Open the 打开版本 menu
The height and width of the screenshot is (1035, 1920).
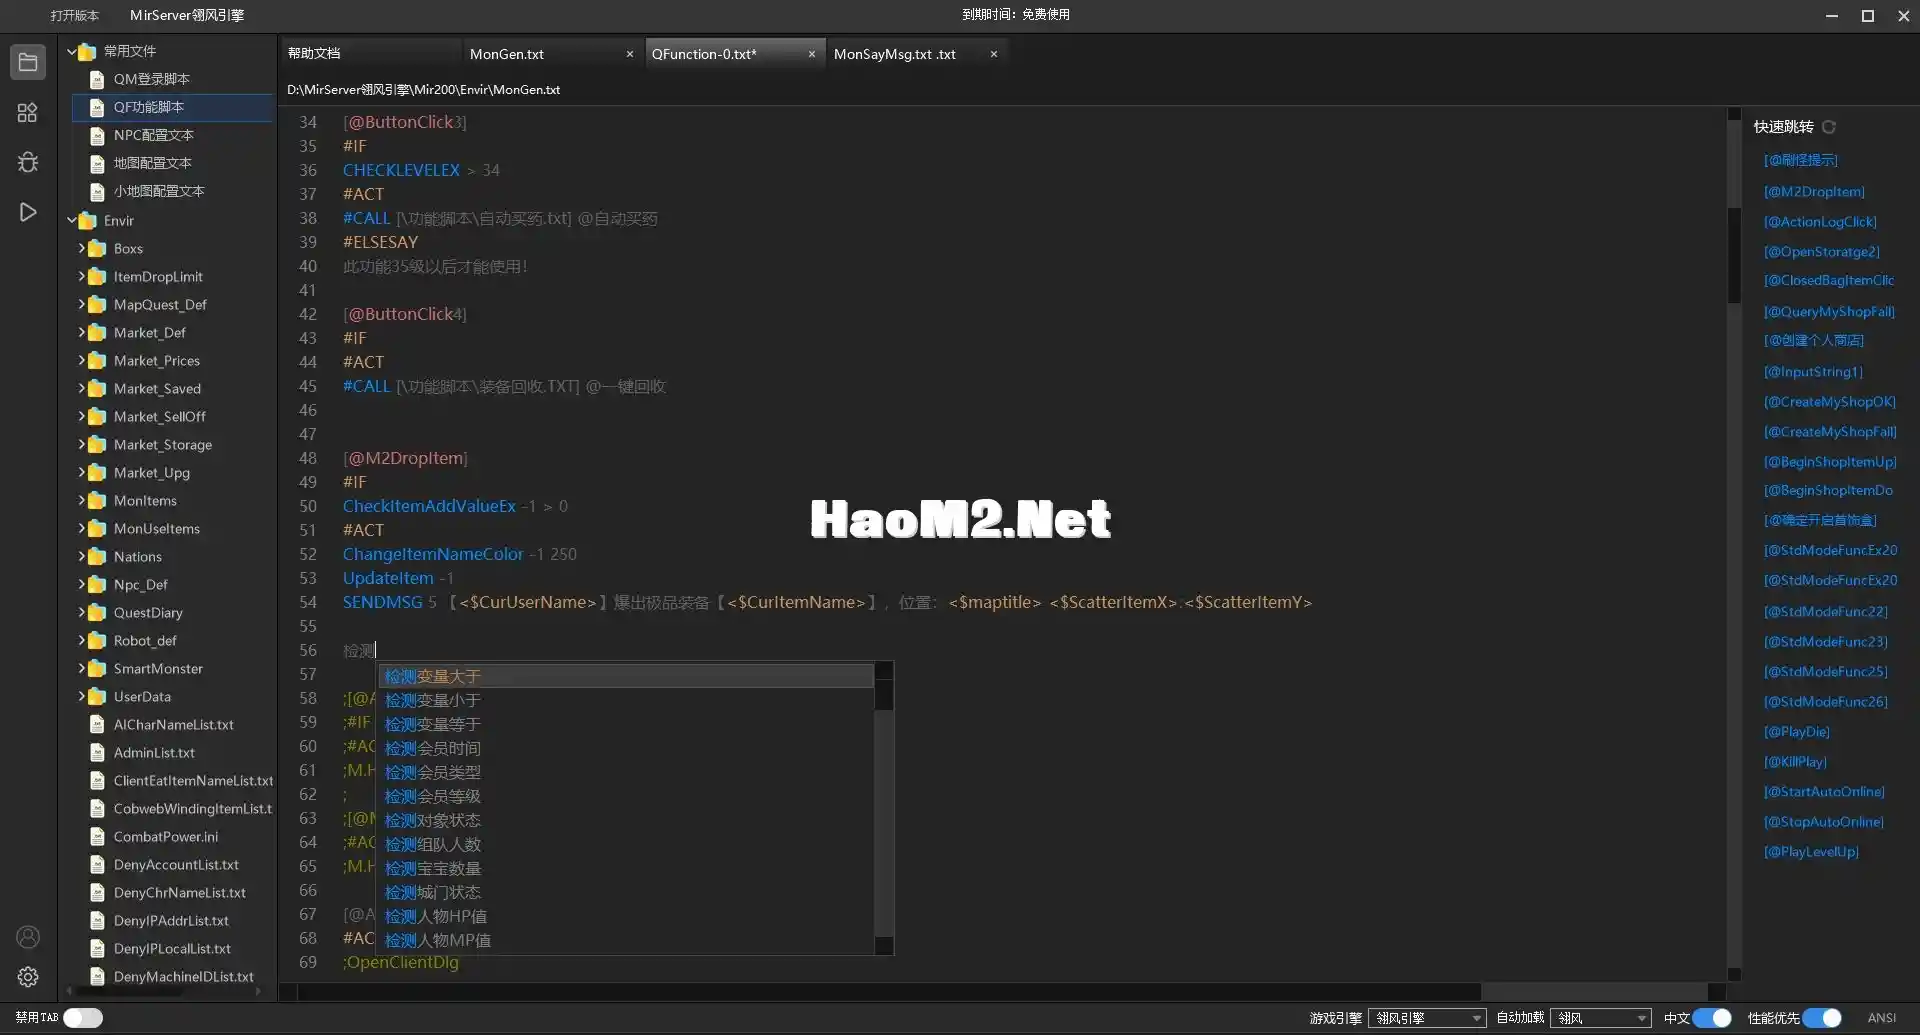(75, 15)
